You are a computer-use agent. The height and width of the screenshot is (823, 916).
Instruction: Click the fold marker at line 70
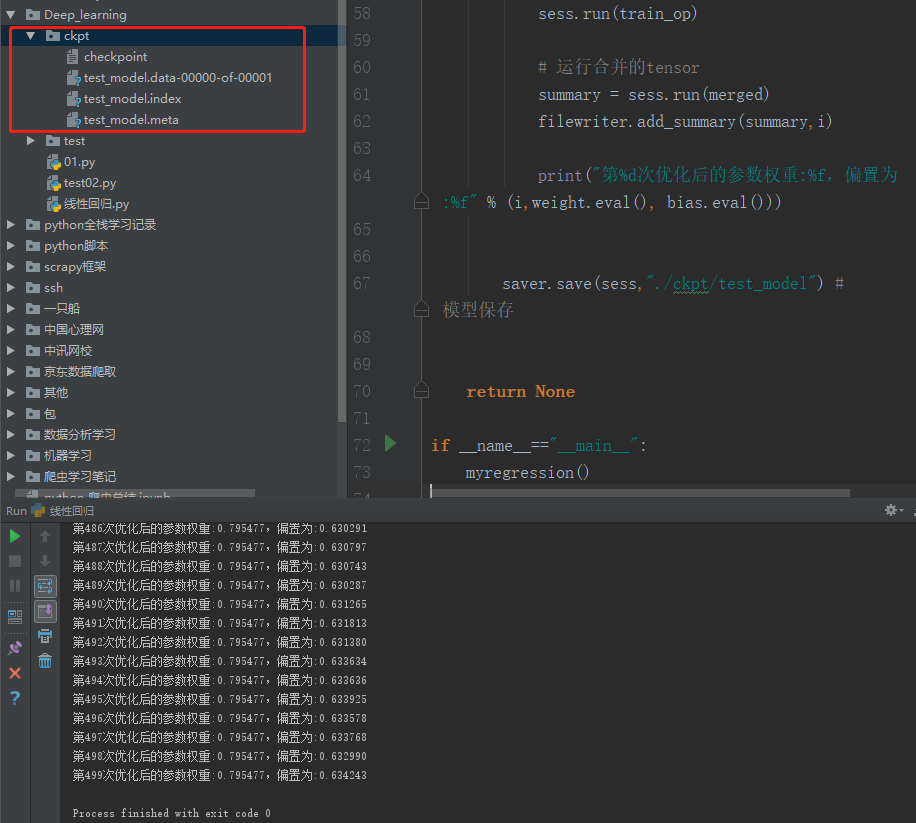click(x=421, y=390)
